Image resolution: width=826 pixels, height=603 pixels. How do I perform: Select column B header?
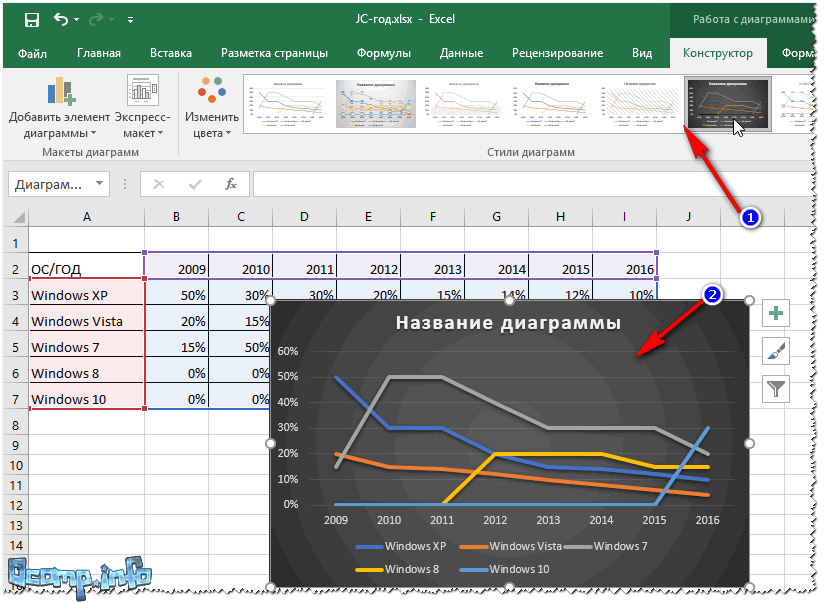(x=176, y=217)
